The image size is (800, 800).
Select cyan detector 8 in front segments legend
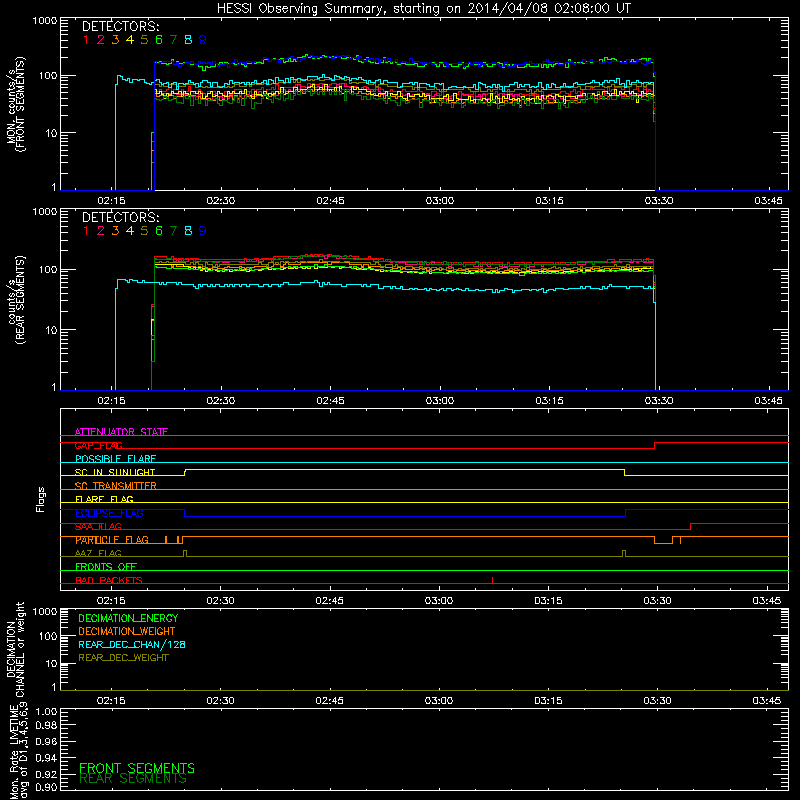pos(188,40)
